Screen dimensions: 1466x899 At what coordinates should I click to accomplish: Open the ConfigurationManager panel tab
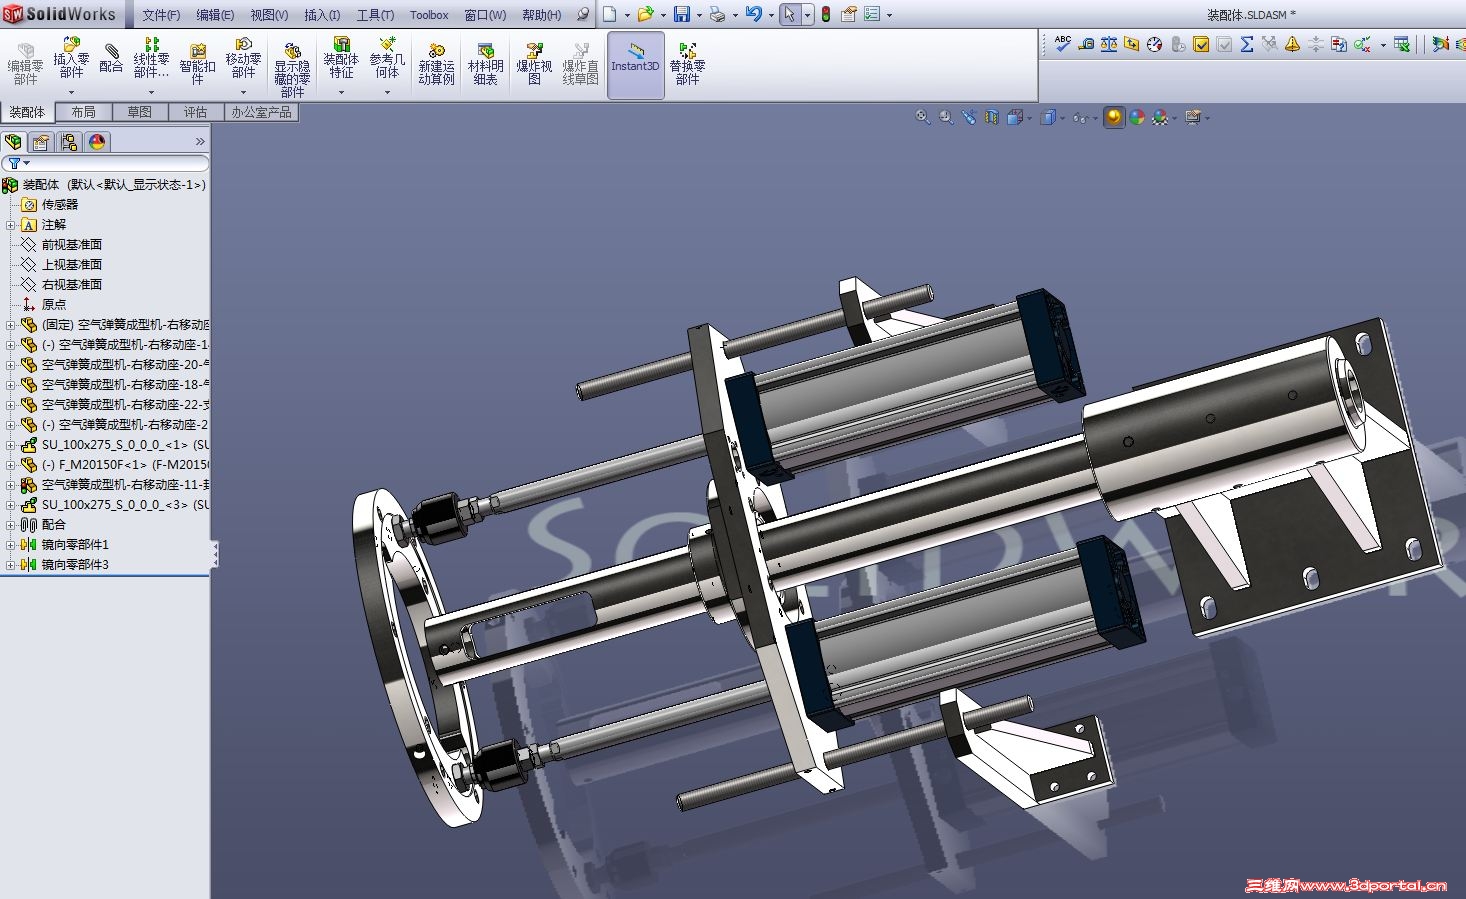[x=69, y=142]
